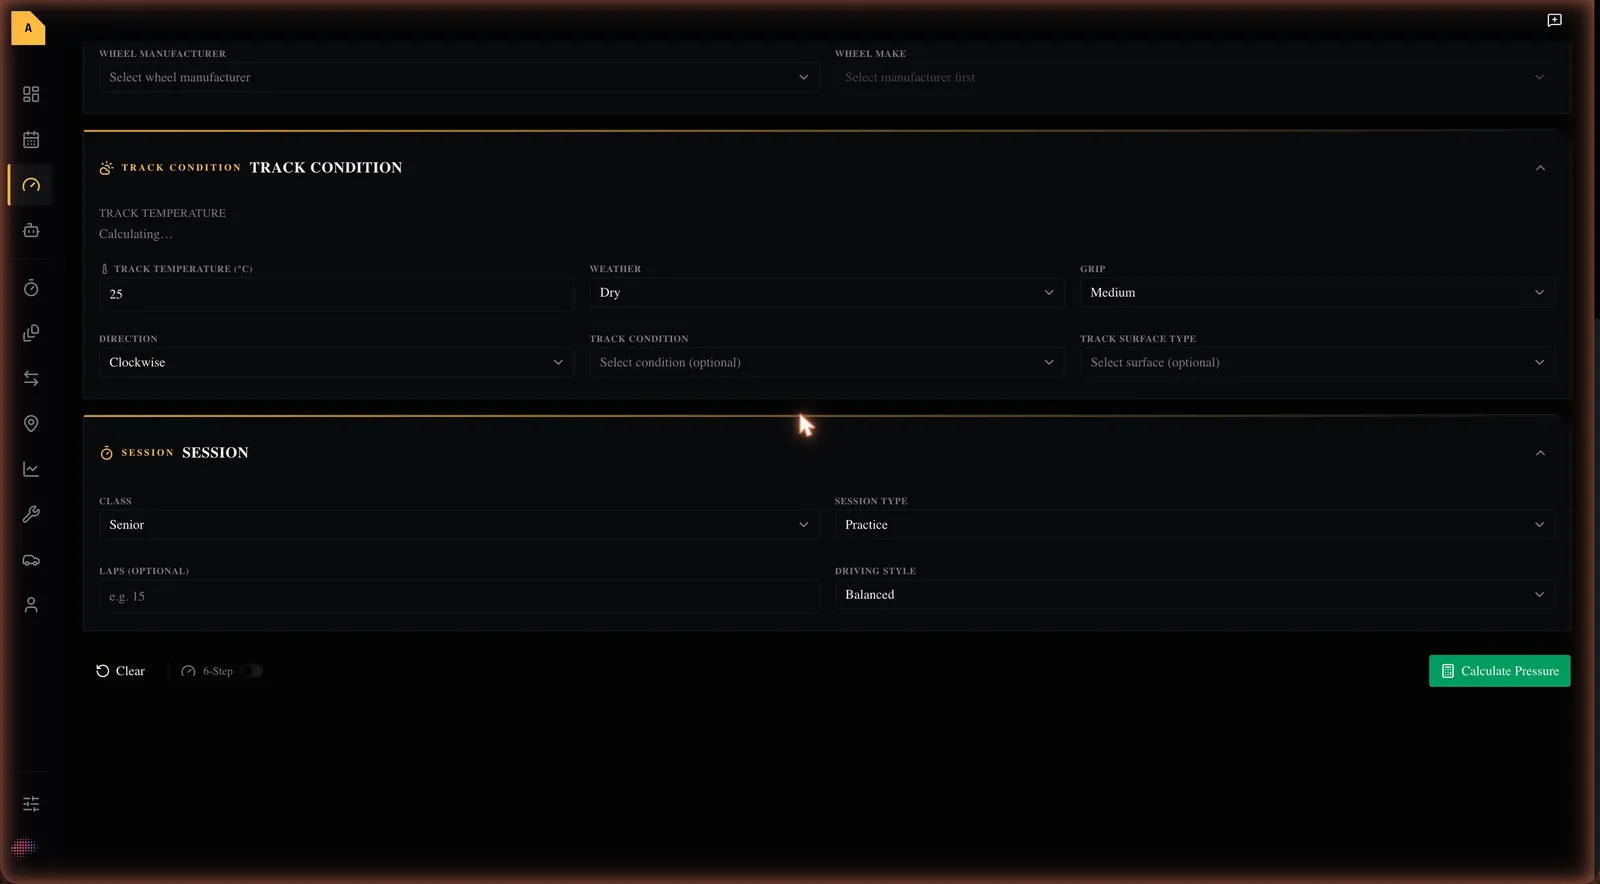Image resolution: width=1600 pixels, height=884 pixels.
Task: Open the Direction dropdown showing Clockwise
Action: click(336, 362)
